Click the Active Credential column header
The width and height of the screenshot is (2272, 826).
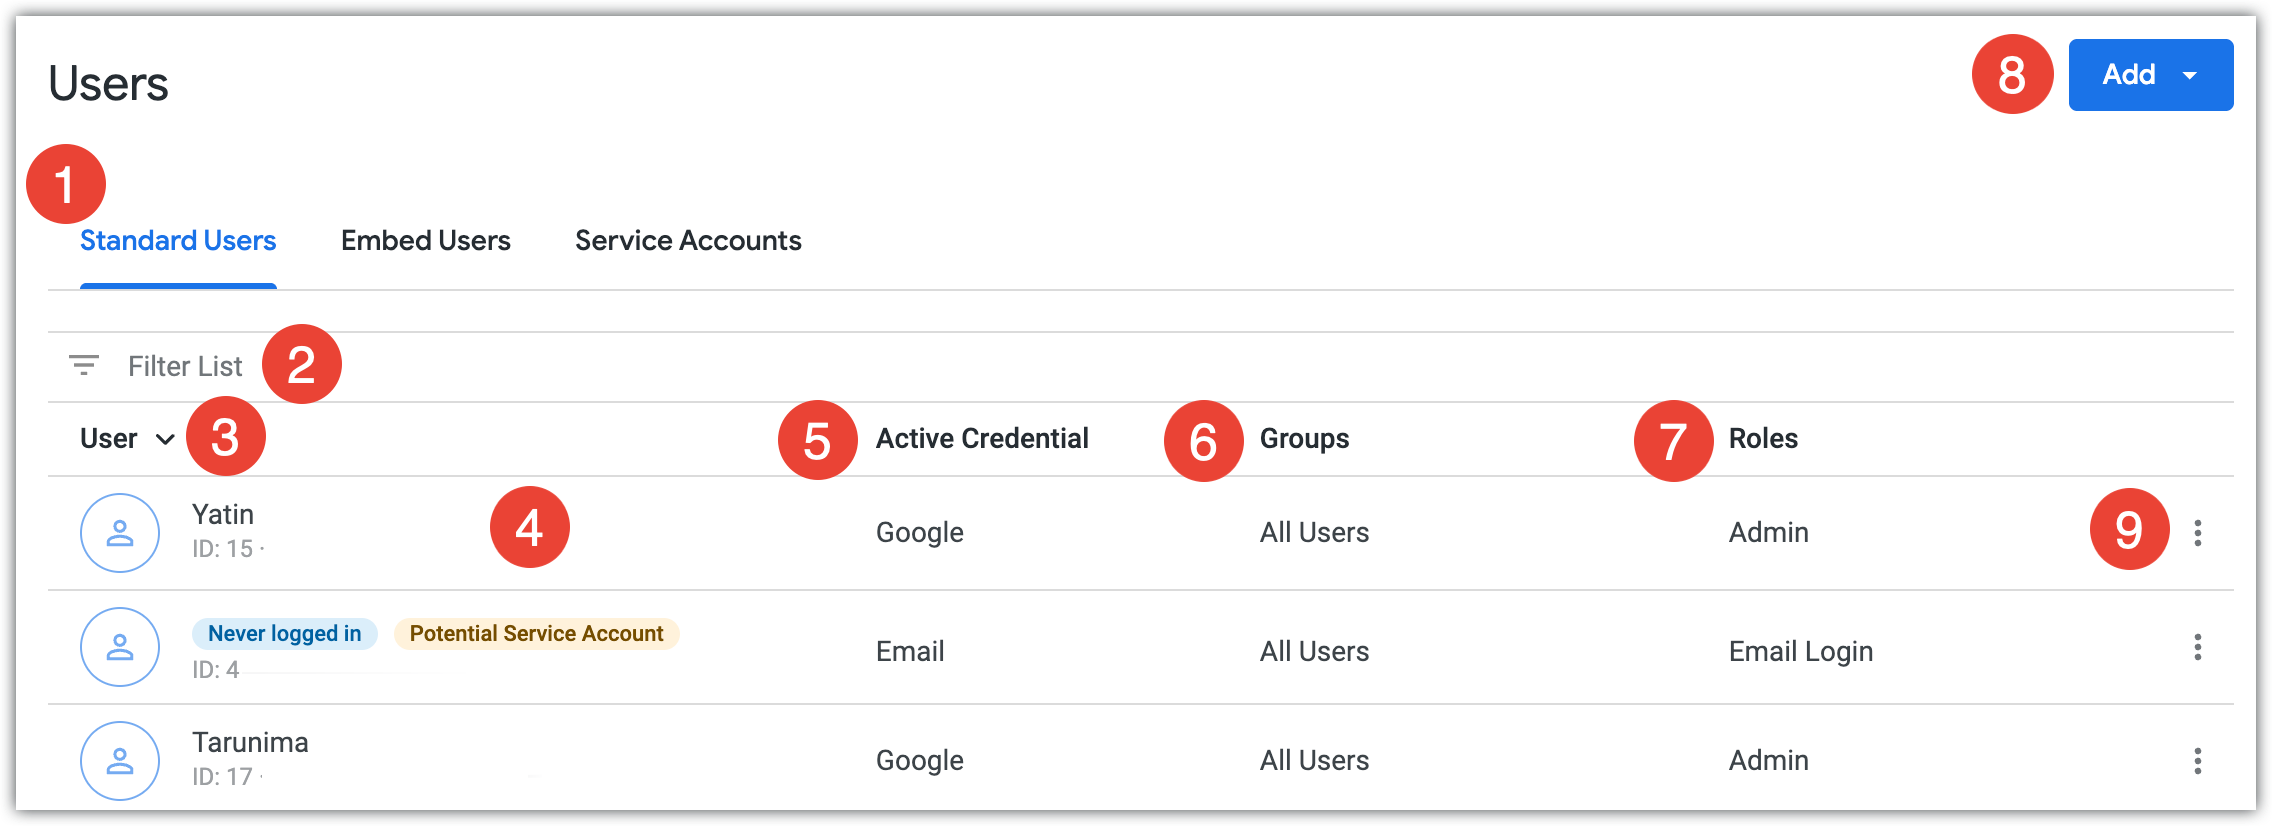982,439
